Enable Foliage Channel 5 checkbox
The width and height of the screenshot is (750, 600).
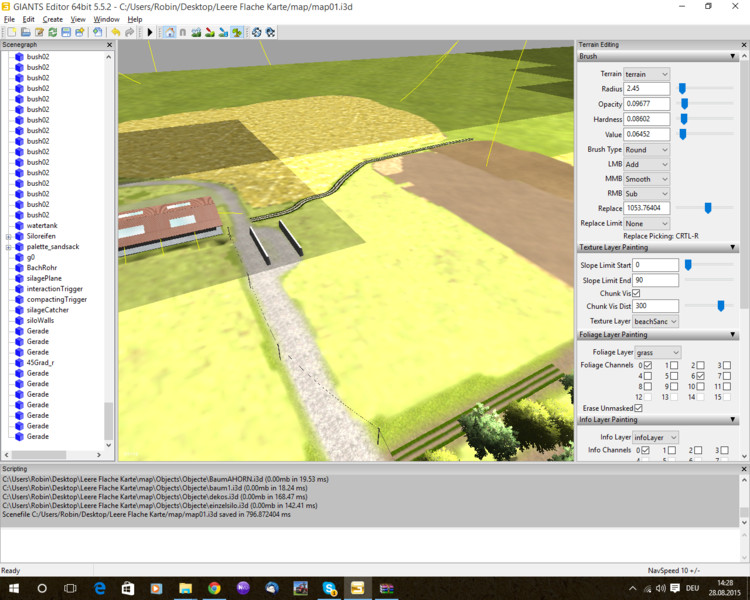(x=674, y=376)
